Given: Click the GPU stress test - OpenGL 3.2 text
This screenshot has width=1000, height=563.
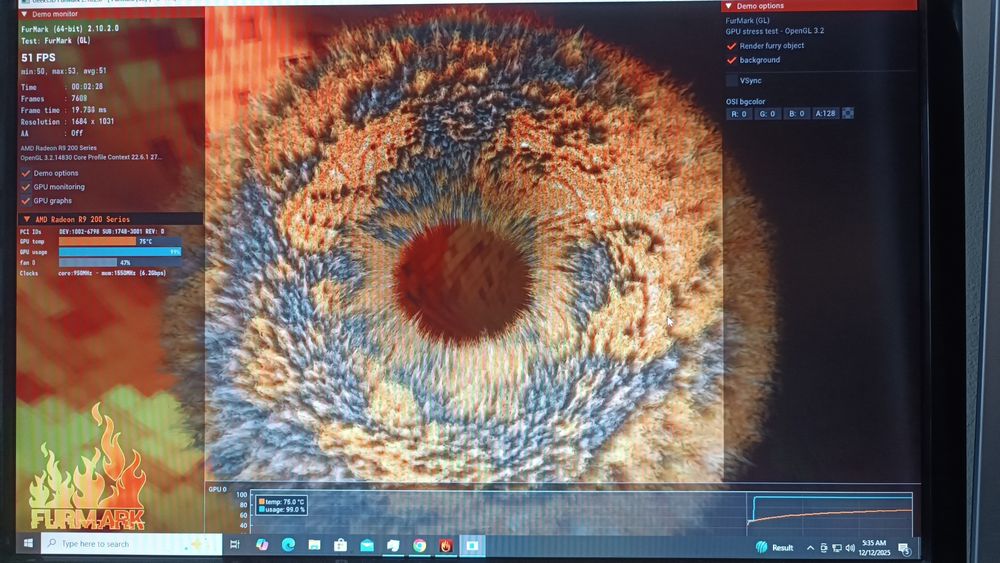Looking at the screenshot, I should [774, 31].
